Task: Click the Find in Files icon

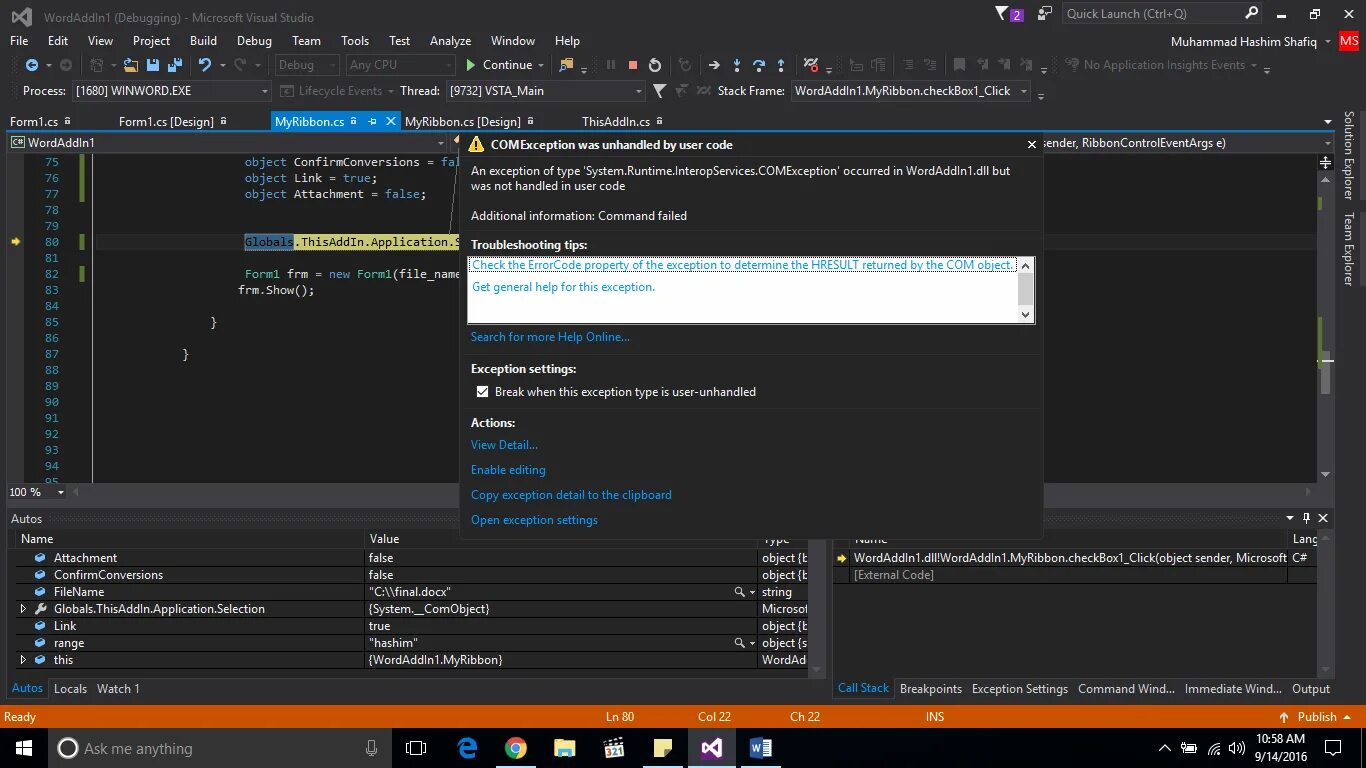Action: point(567,65)
